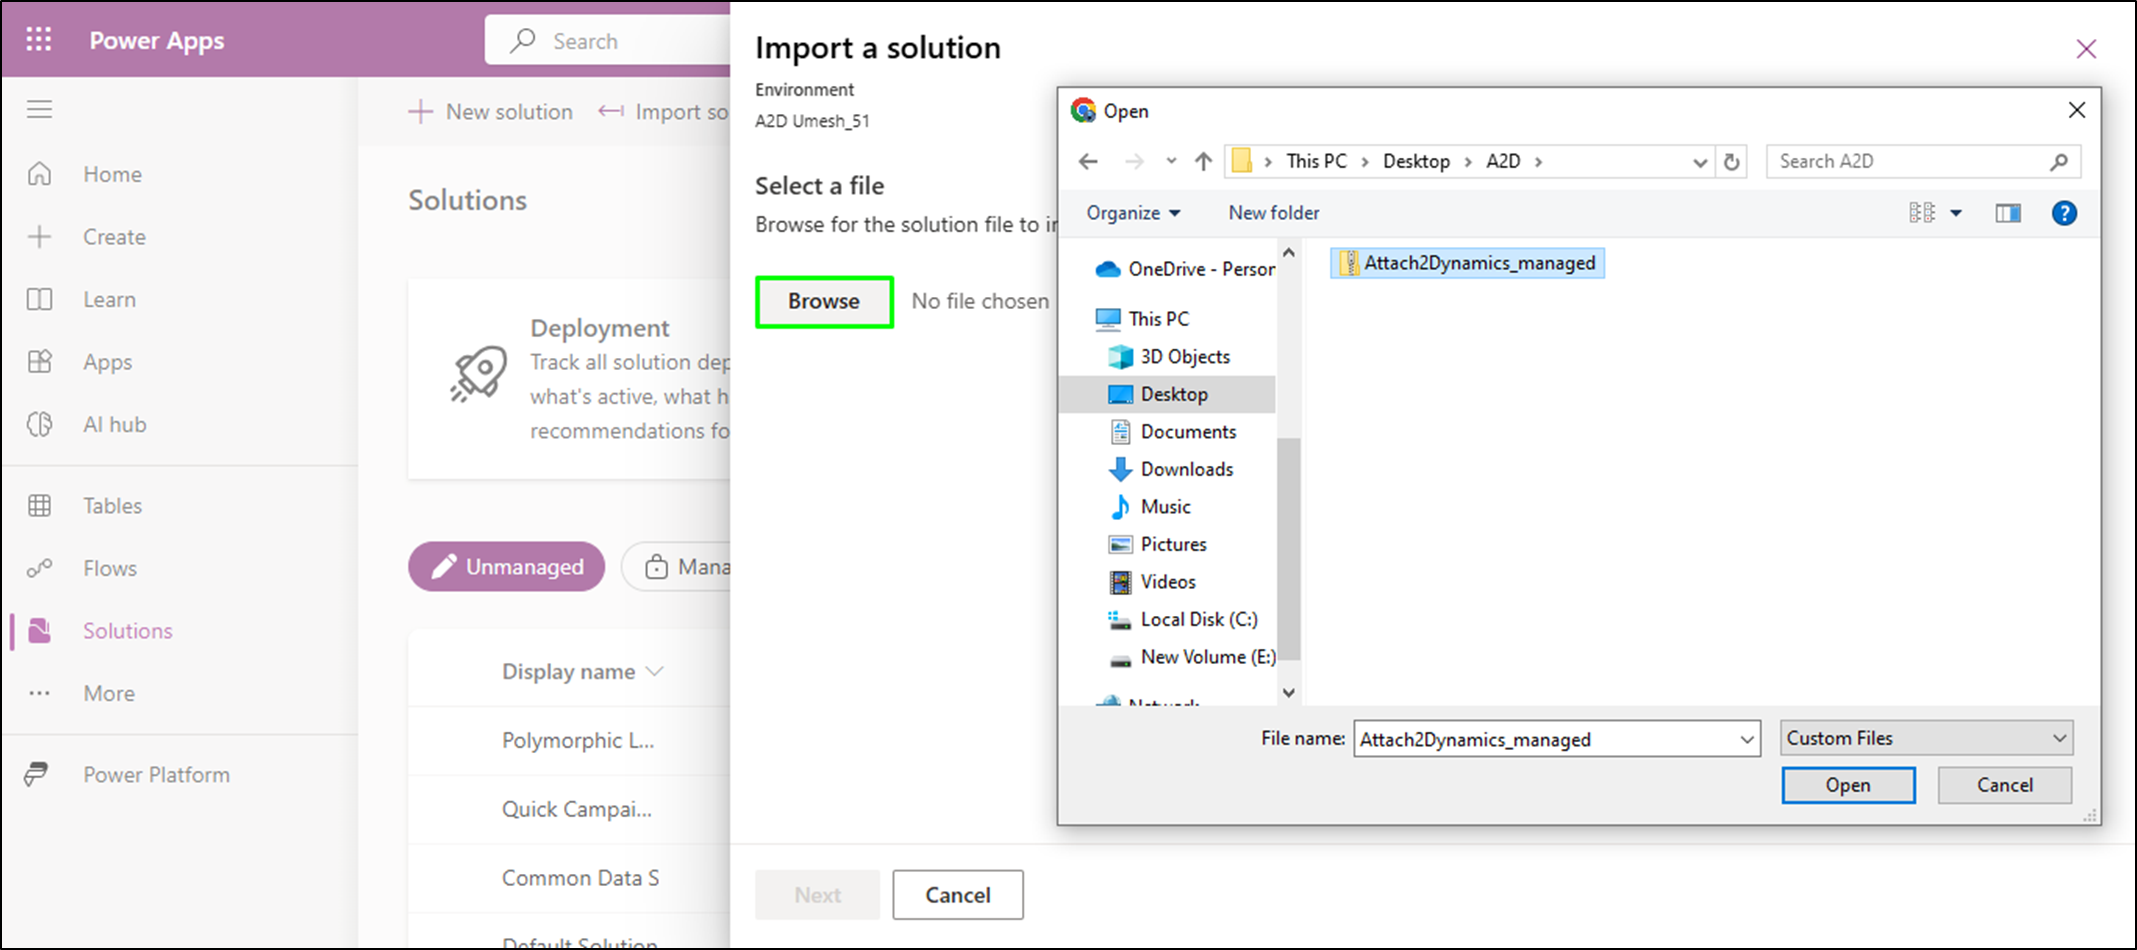Open the Power Apps Home page
This screenshot has height=950, width=2137.
pyautogui.click(x=111, y=173)
